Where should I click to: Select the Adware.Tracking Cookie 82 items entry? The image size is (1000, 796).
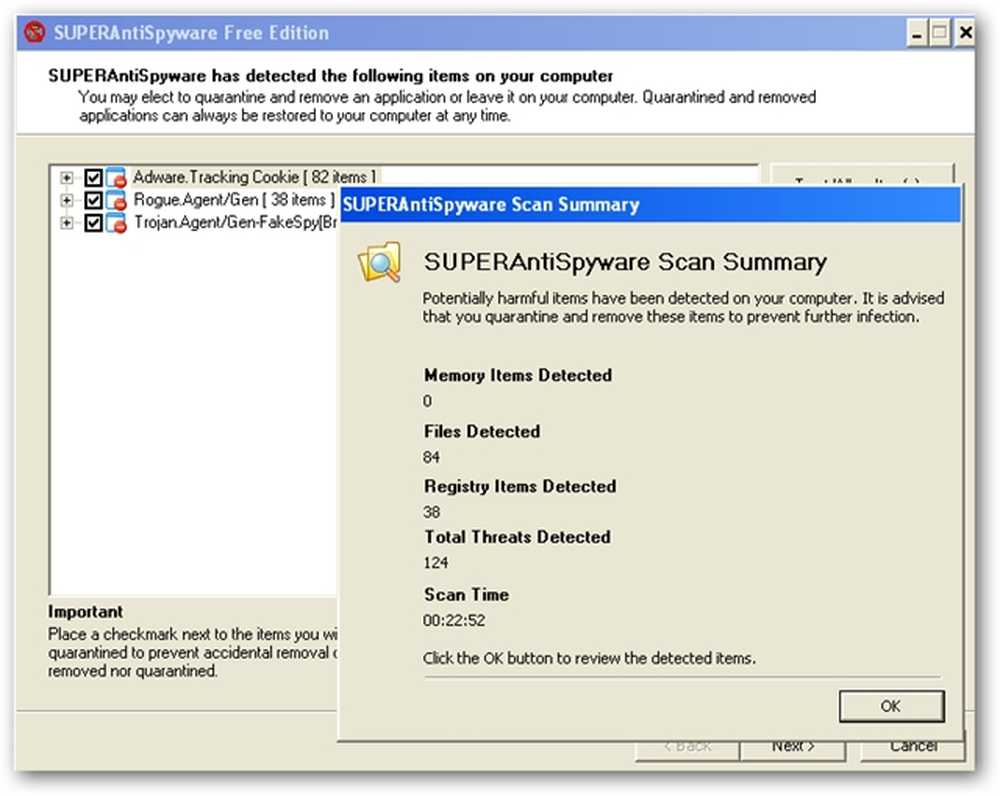point(254,177)
